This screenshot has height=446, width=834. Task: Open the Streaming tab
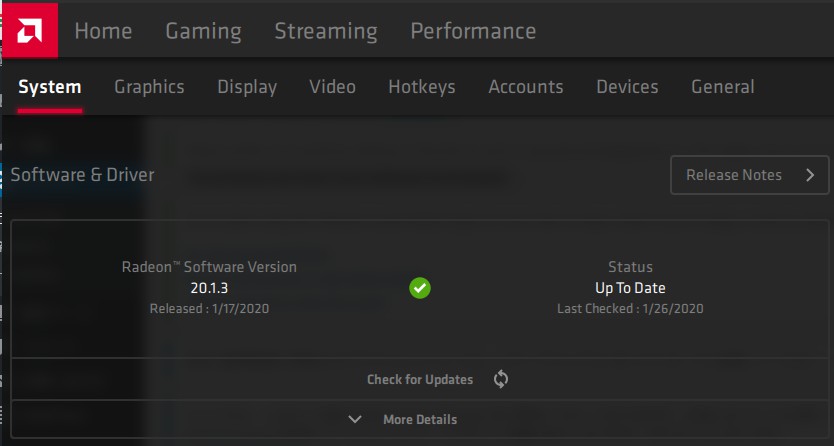pos(326,31)
